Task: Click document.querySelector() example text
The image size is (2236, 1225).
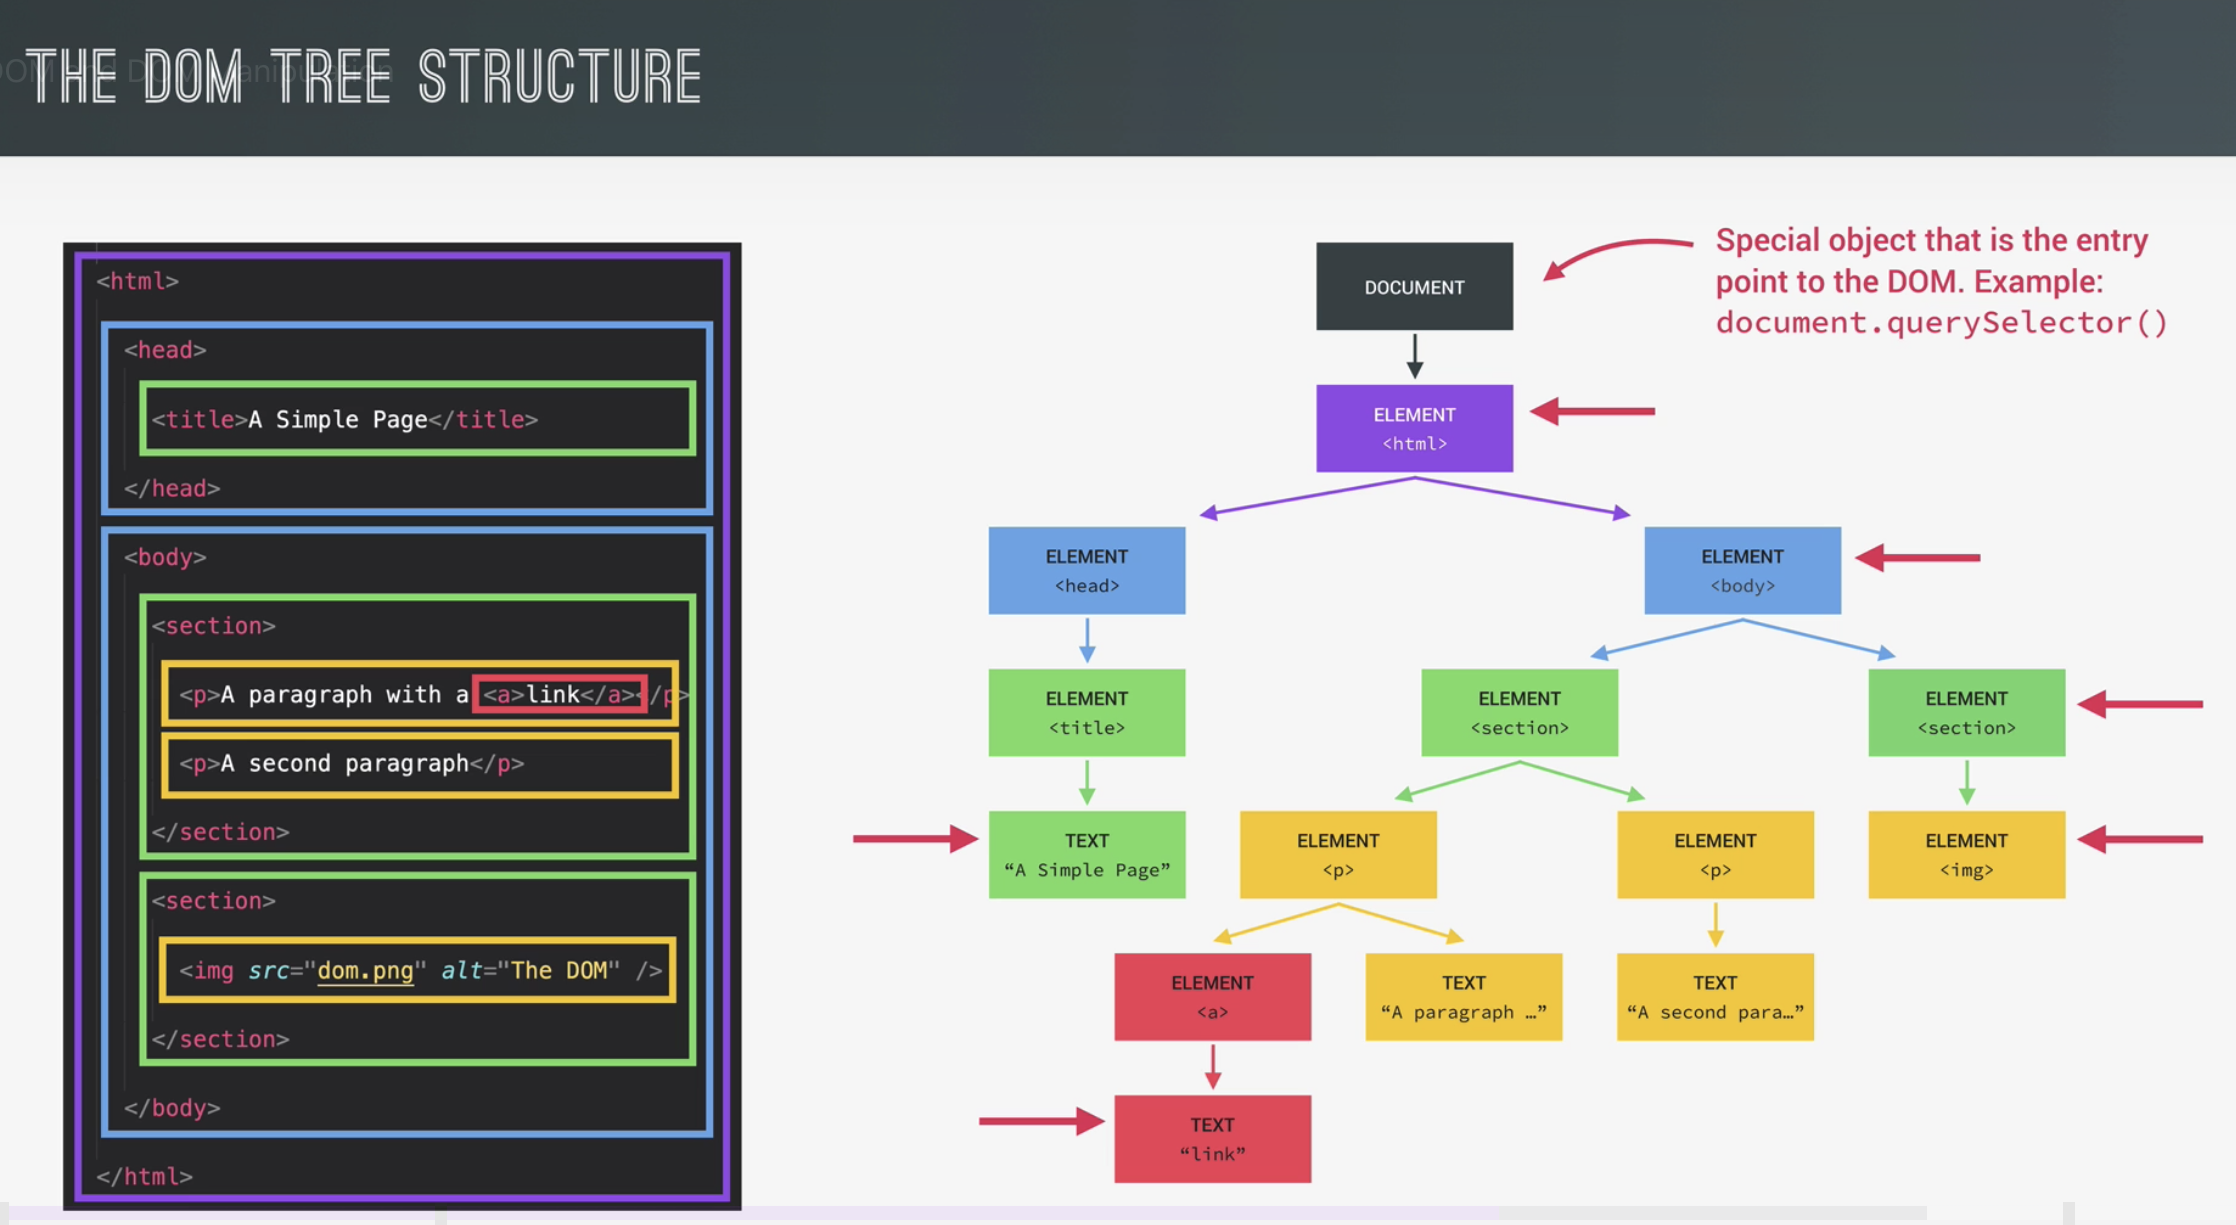Action: coord(1940,323)
